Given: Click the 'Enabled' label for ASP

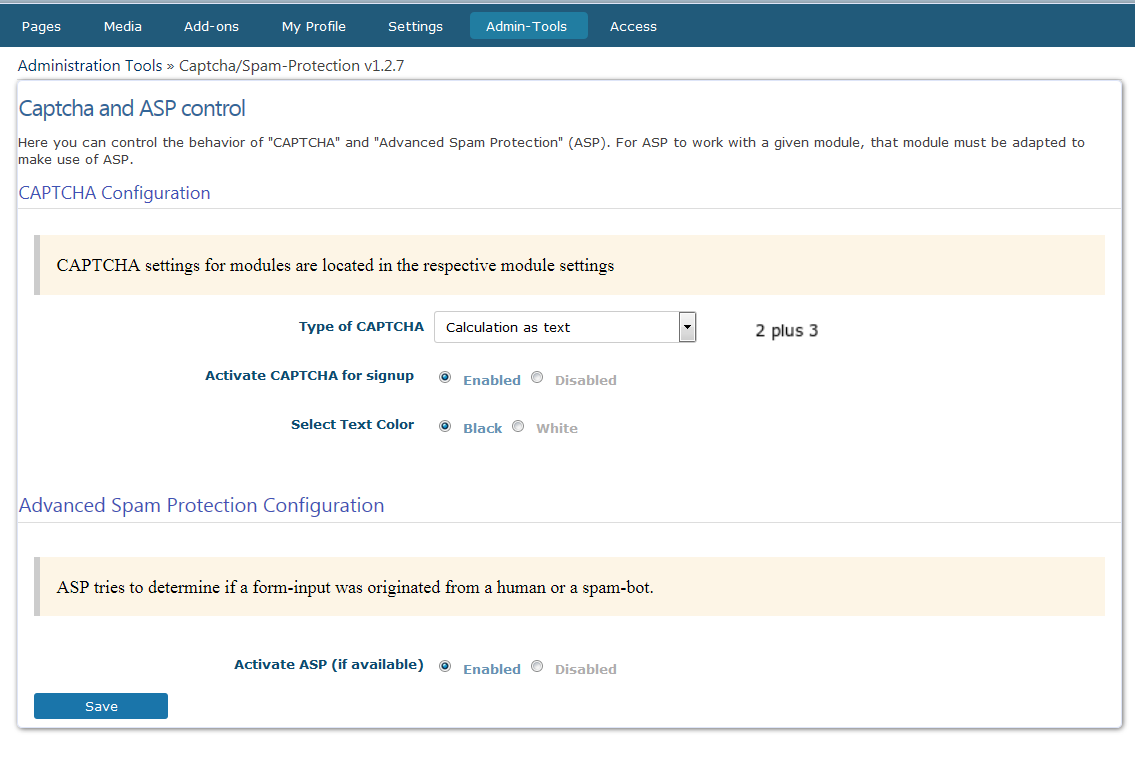Looking at the screenshot, I should [492, 669].
